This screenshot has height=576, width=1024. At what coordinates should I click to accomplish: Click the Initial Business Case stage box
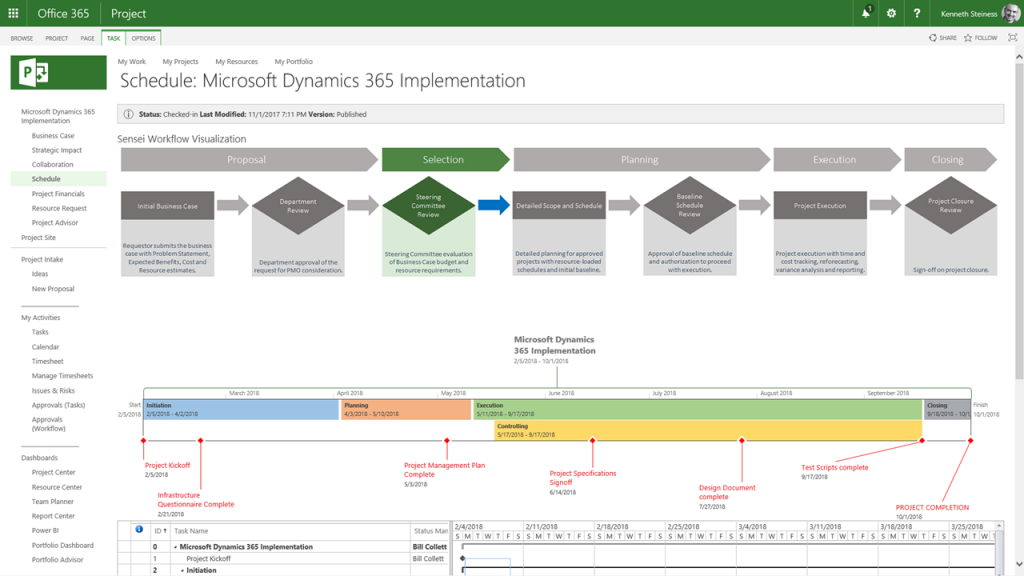(167, 206)
